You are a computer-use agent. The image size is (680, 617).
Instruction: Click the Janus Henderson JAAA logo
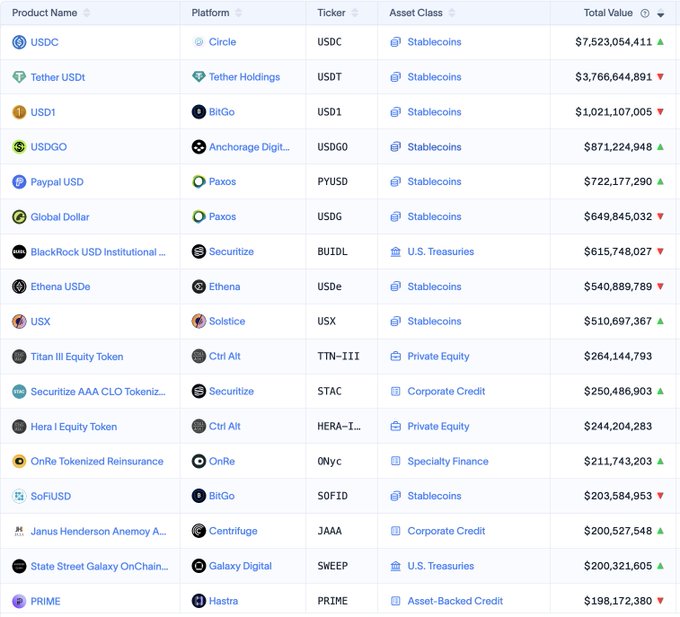pyautogui.click(x=19, y=531)
